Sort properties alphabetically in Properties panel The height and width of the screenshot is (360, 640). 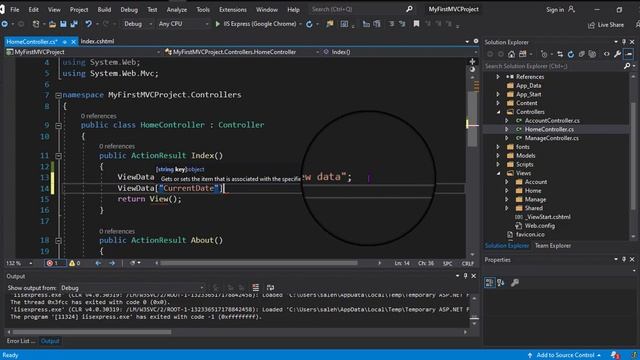click(x=501, y=282)
